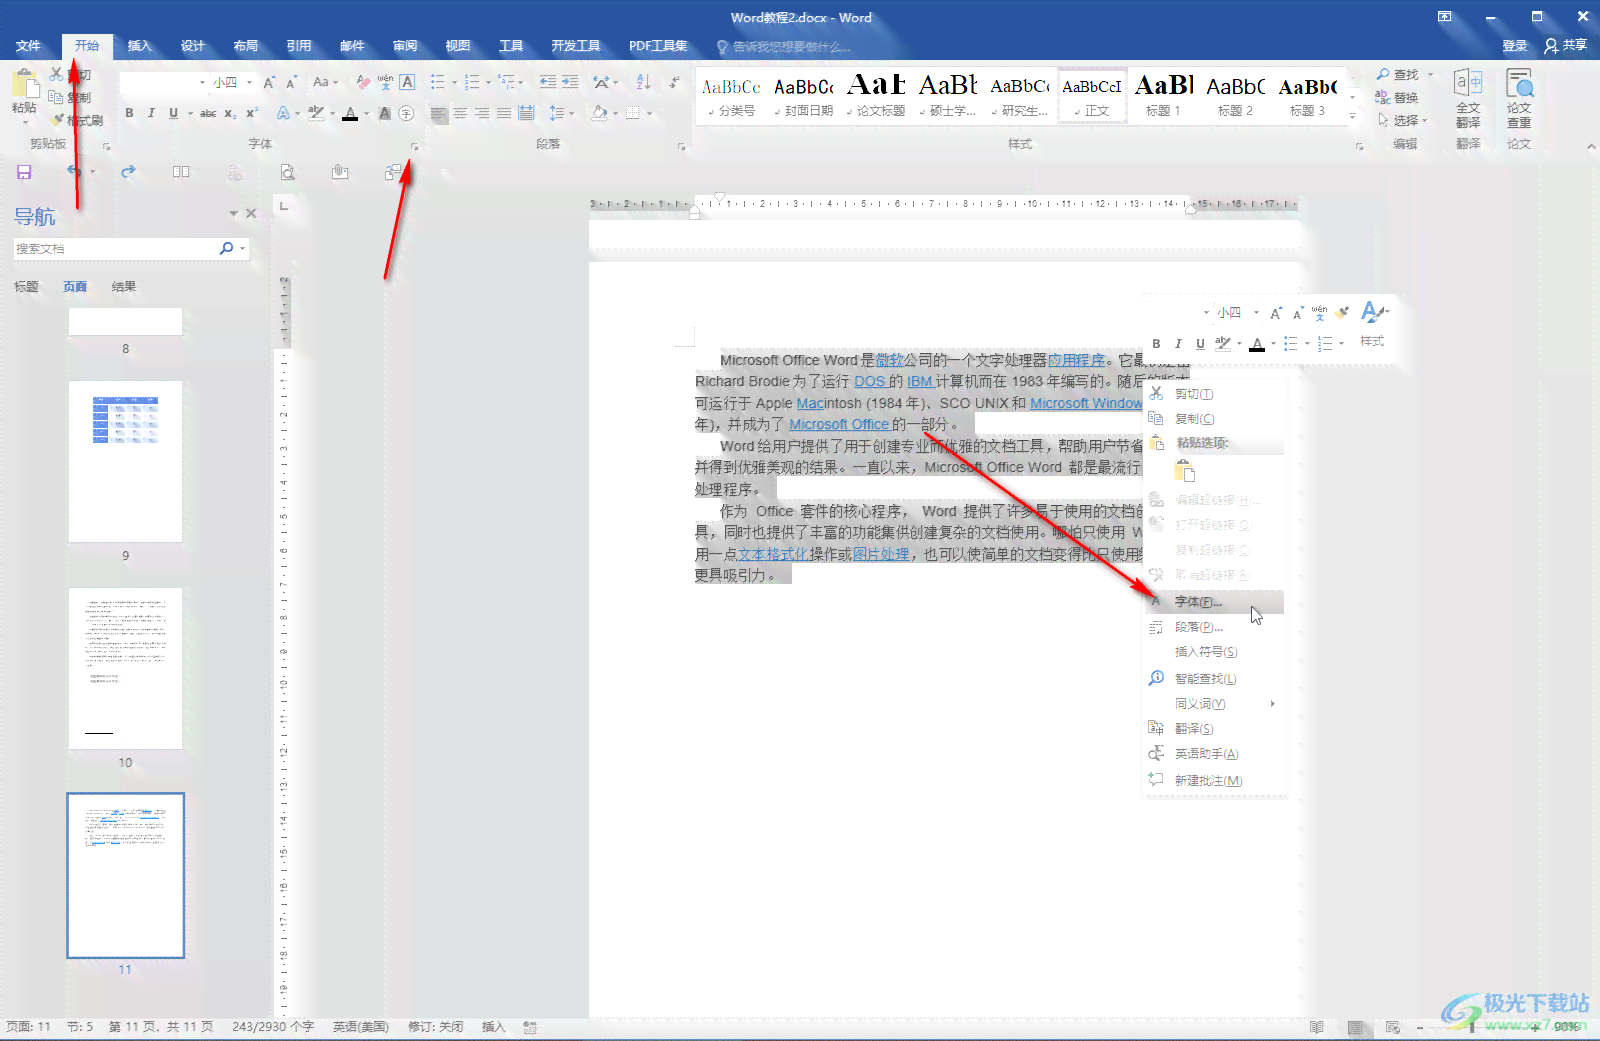Click the Show/Hide paragraph marks icon
This screenshot has width=1600, height=1041.
675,82
